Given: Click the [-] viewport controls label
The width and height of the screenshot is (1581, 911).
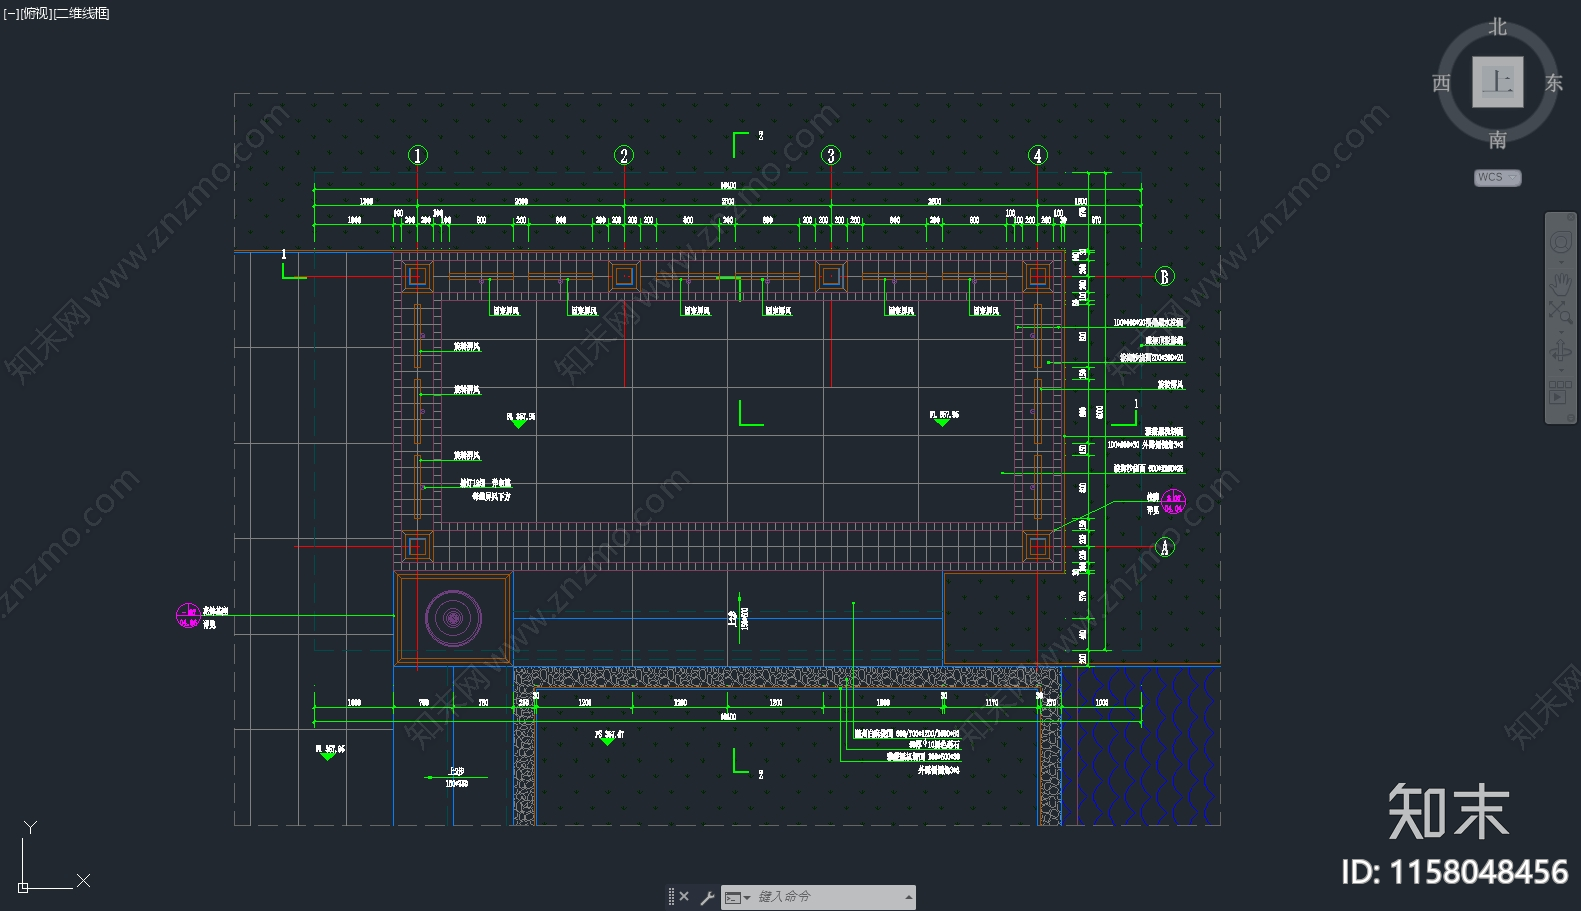Looking at the screenshot, I should (11, 13).
